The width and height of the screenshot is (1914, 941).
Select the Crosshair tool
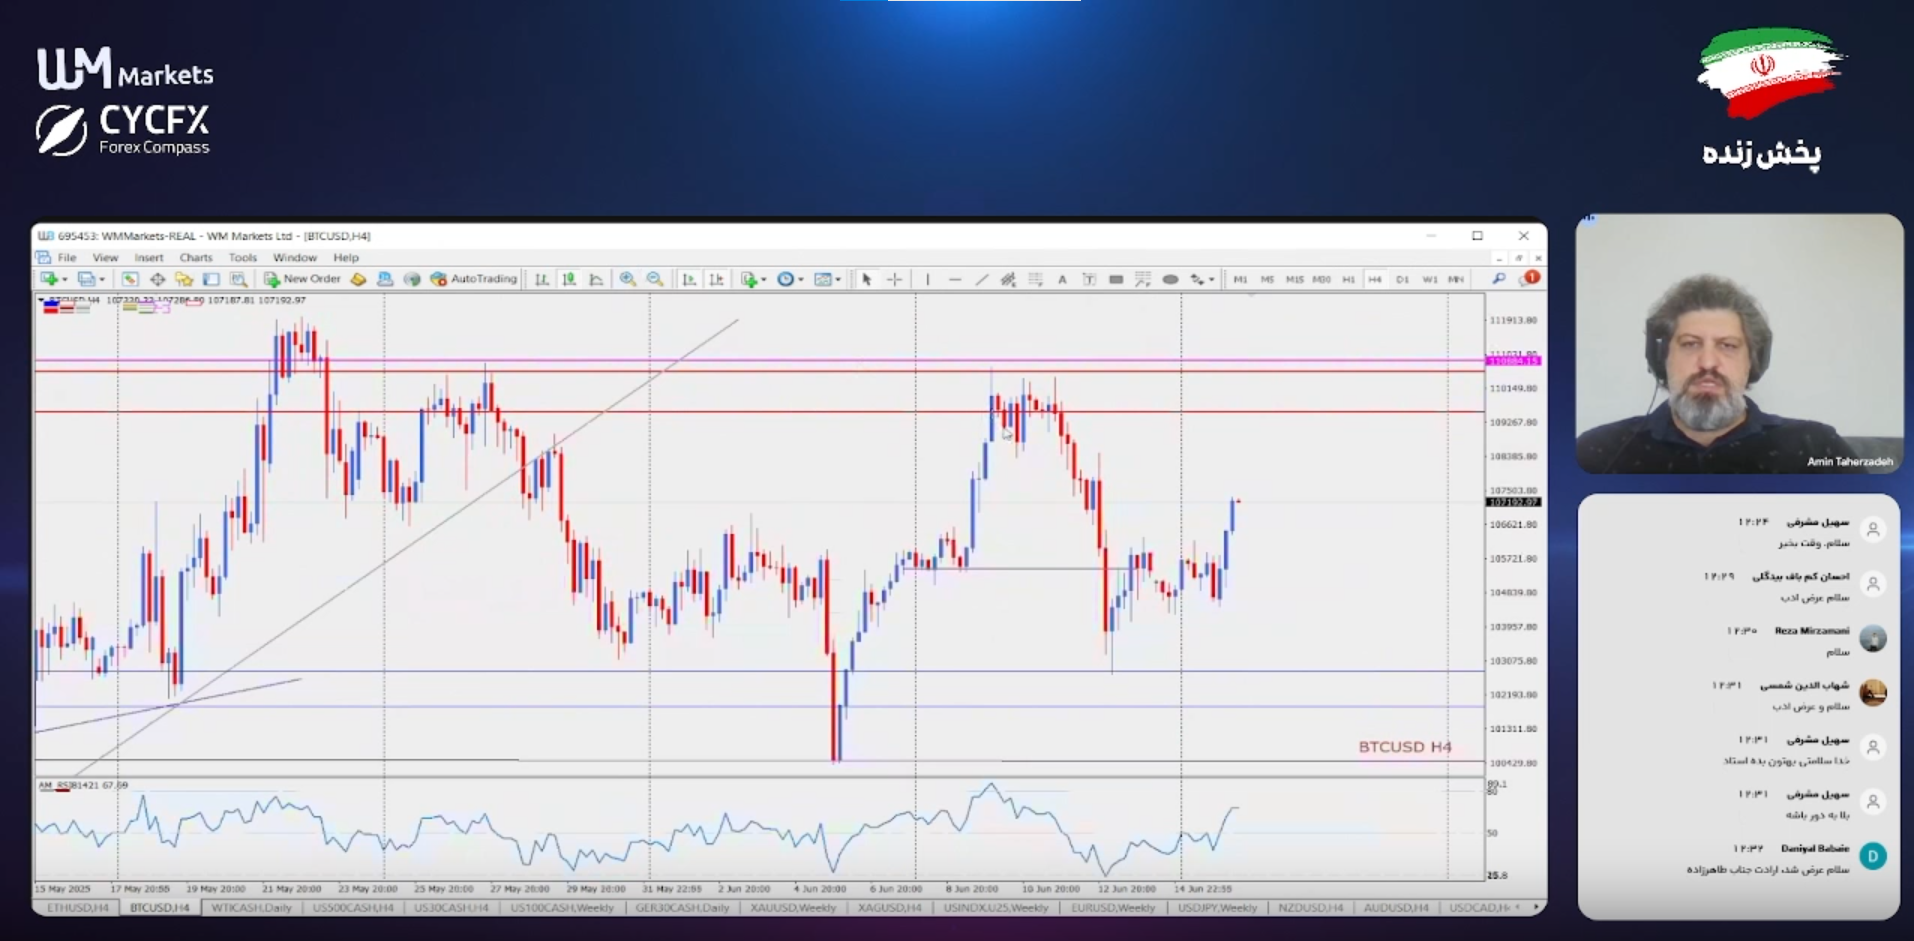tap(894, 280)
